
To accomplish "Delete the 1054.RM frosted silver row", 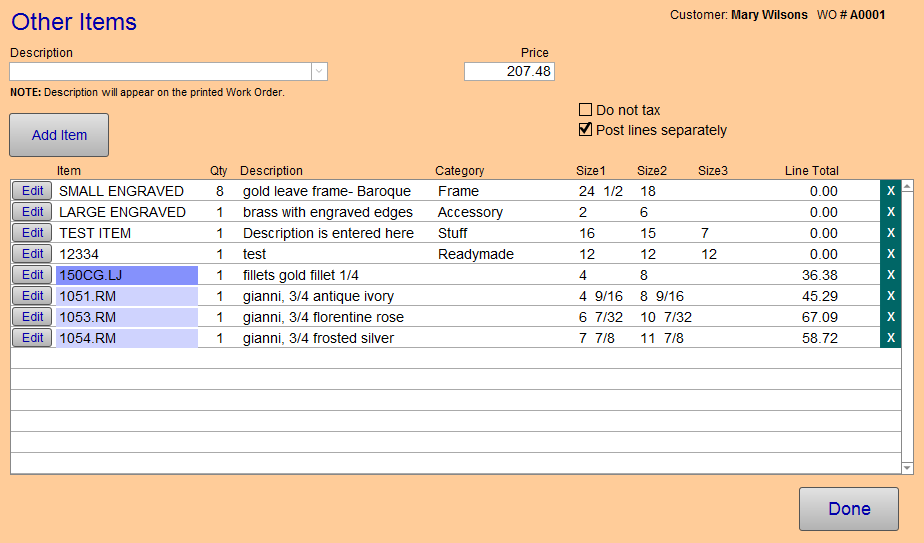I will [890, 338].
